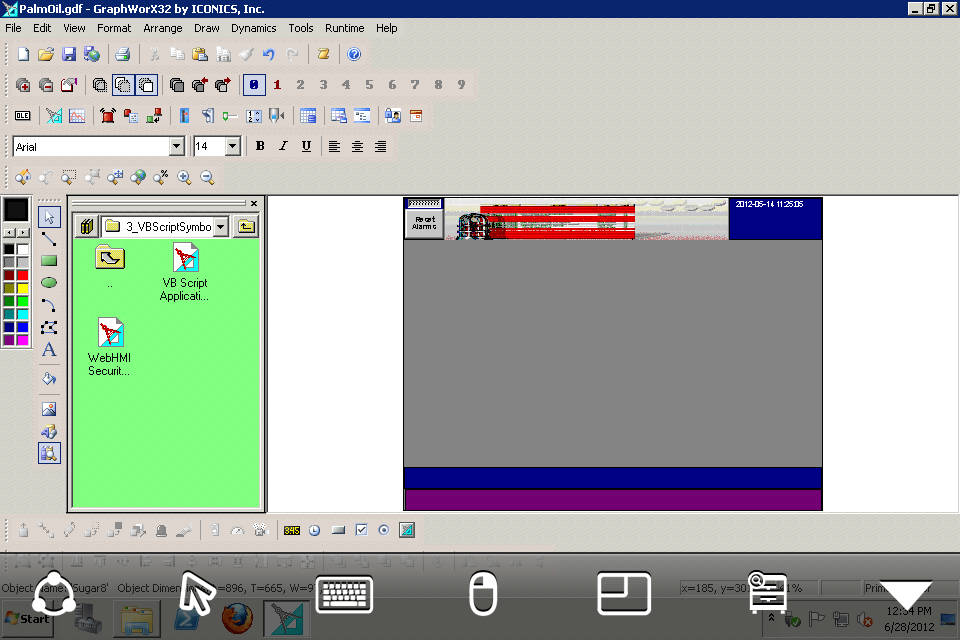Click the OLE object insert icon
Viewport: 960px width, 640px height.
click(23, 116)
